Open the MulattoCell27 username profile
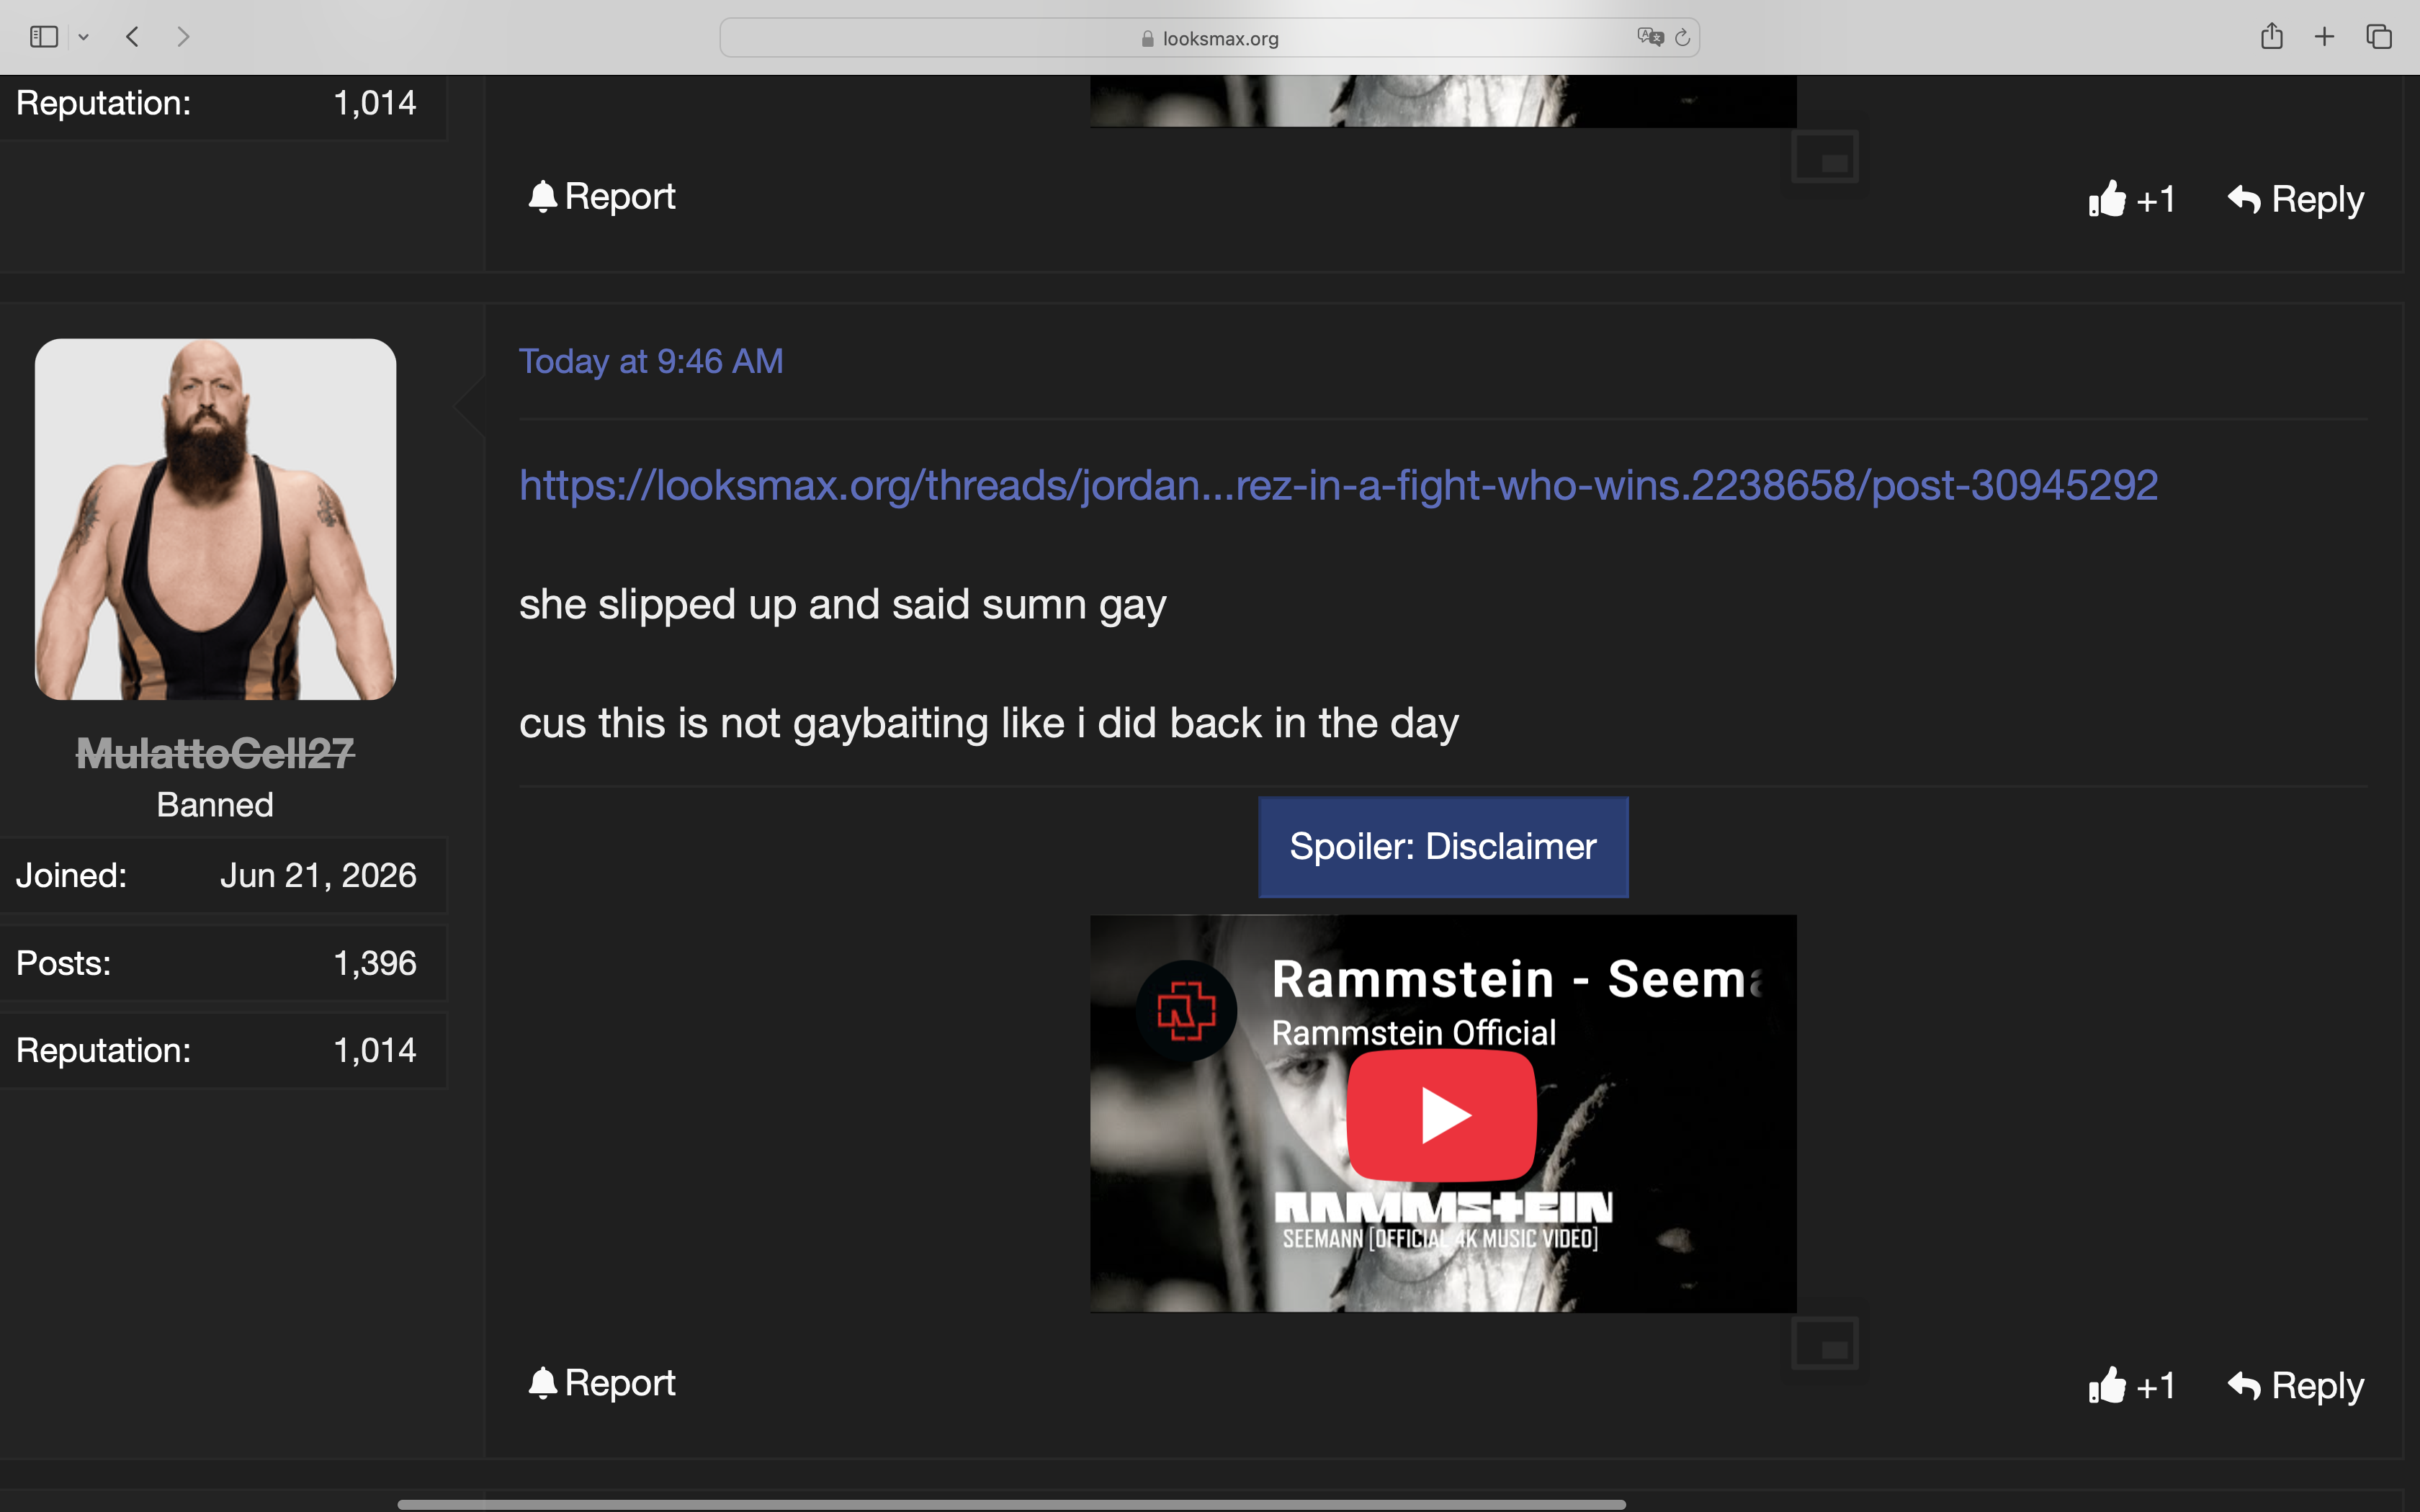 215,753
